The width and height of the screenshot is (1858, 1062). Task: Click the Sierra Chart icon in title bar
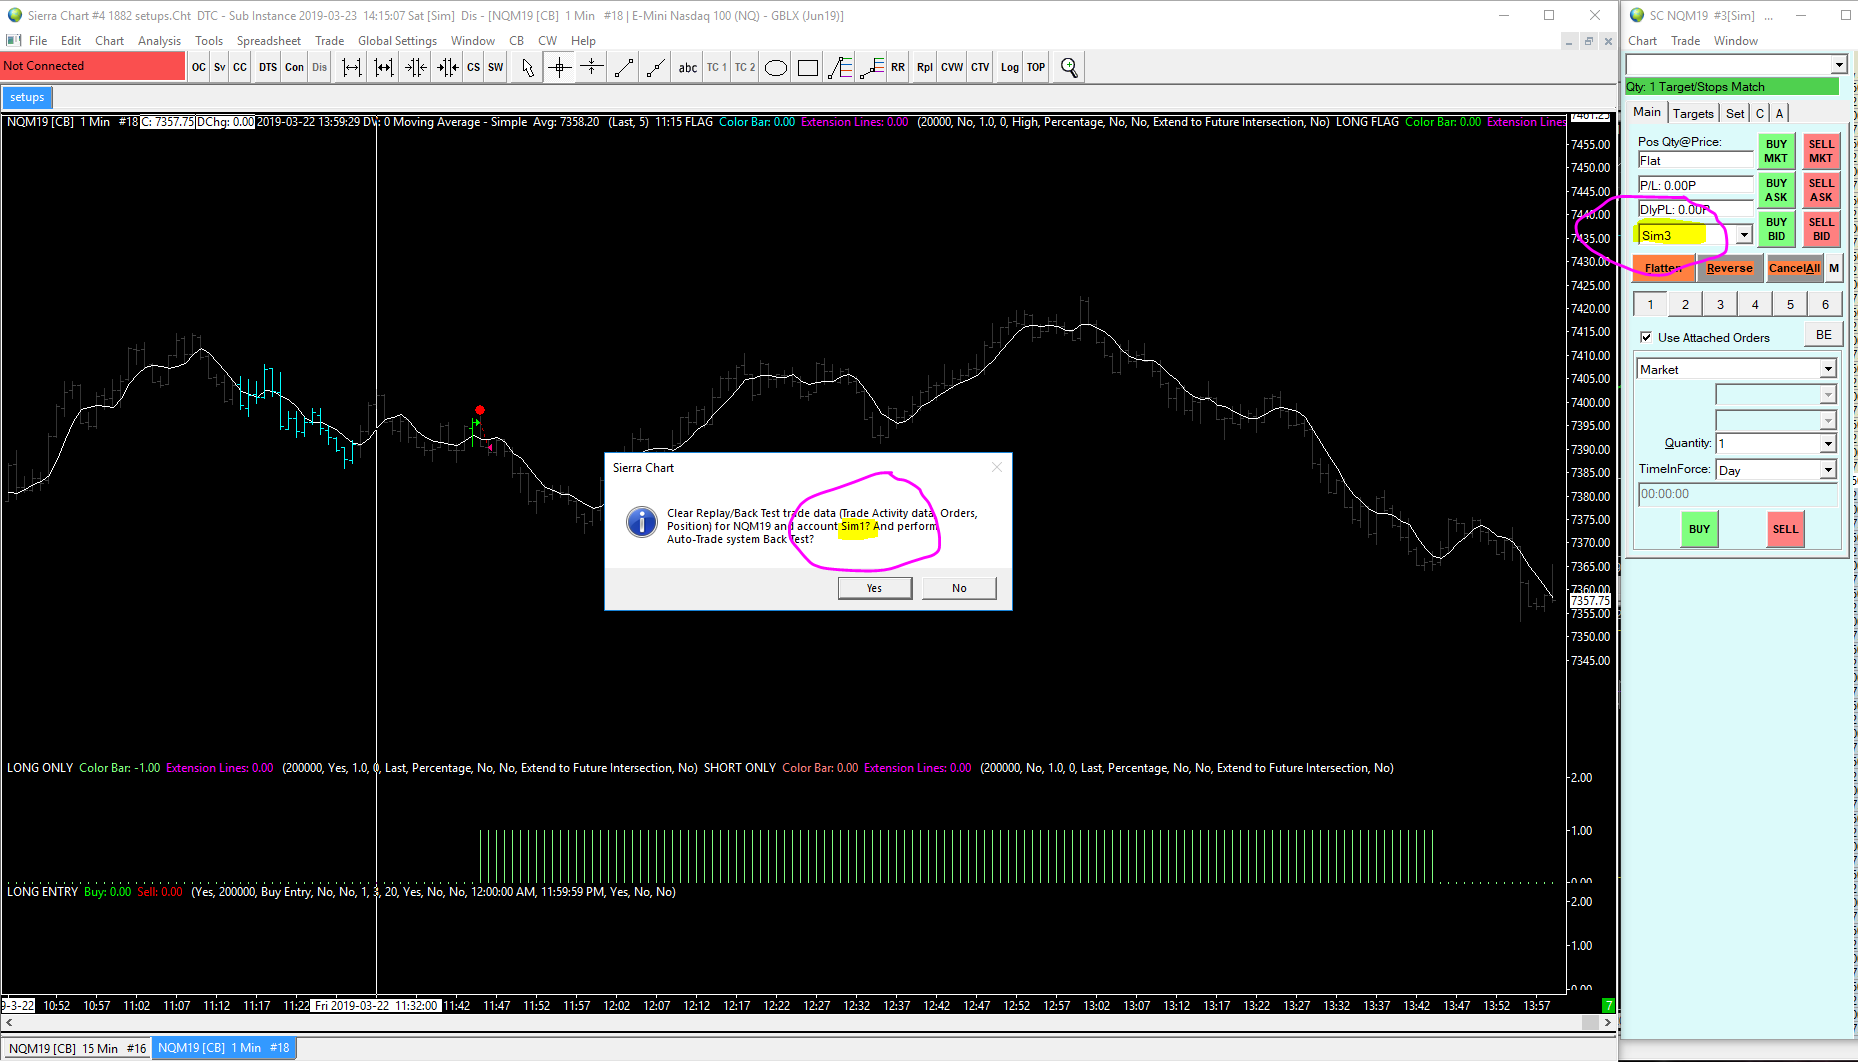(14, 15)
